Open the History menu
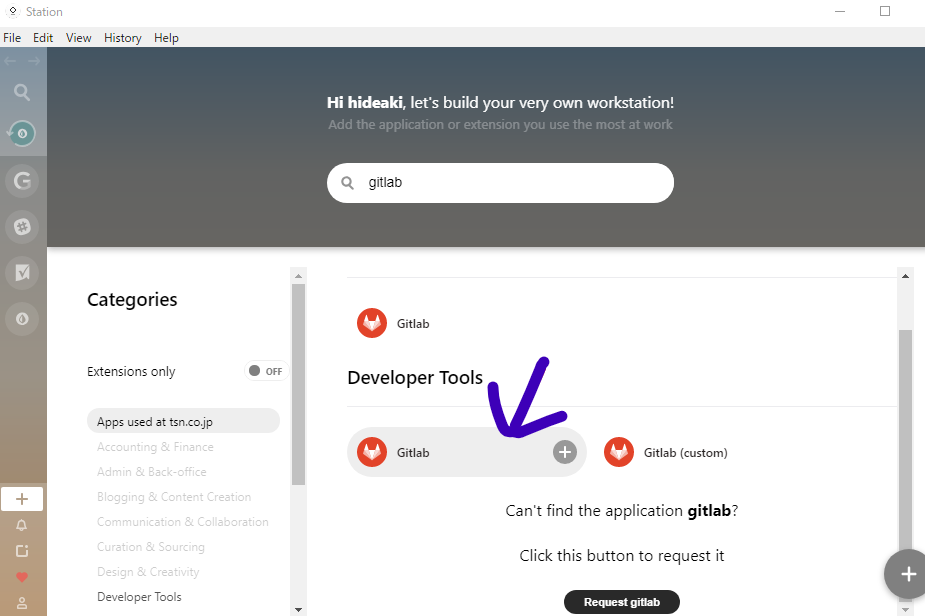This screenshot has width=925, height=616. point(123,38)
